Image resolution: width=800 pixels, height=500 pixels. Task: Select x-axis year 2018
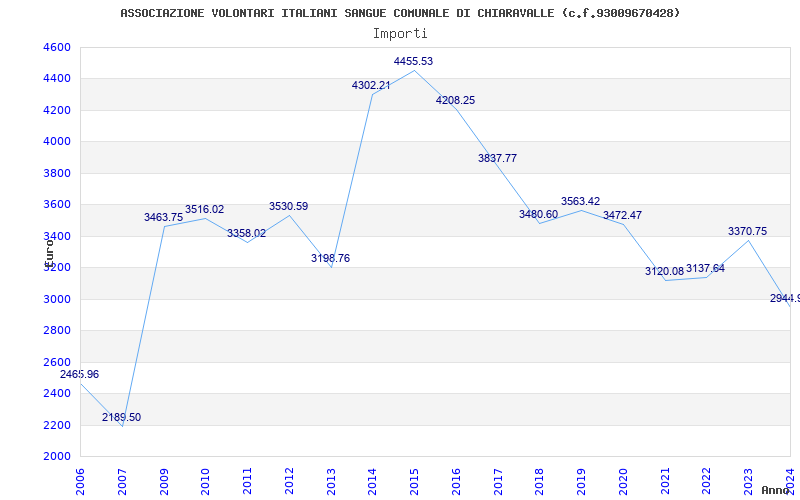(540, 481)
